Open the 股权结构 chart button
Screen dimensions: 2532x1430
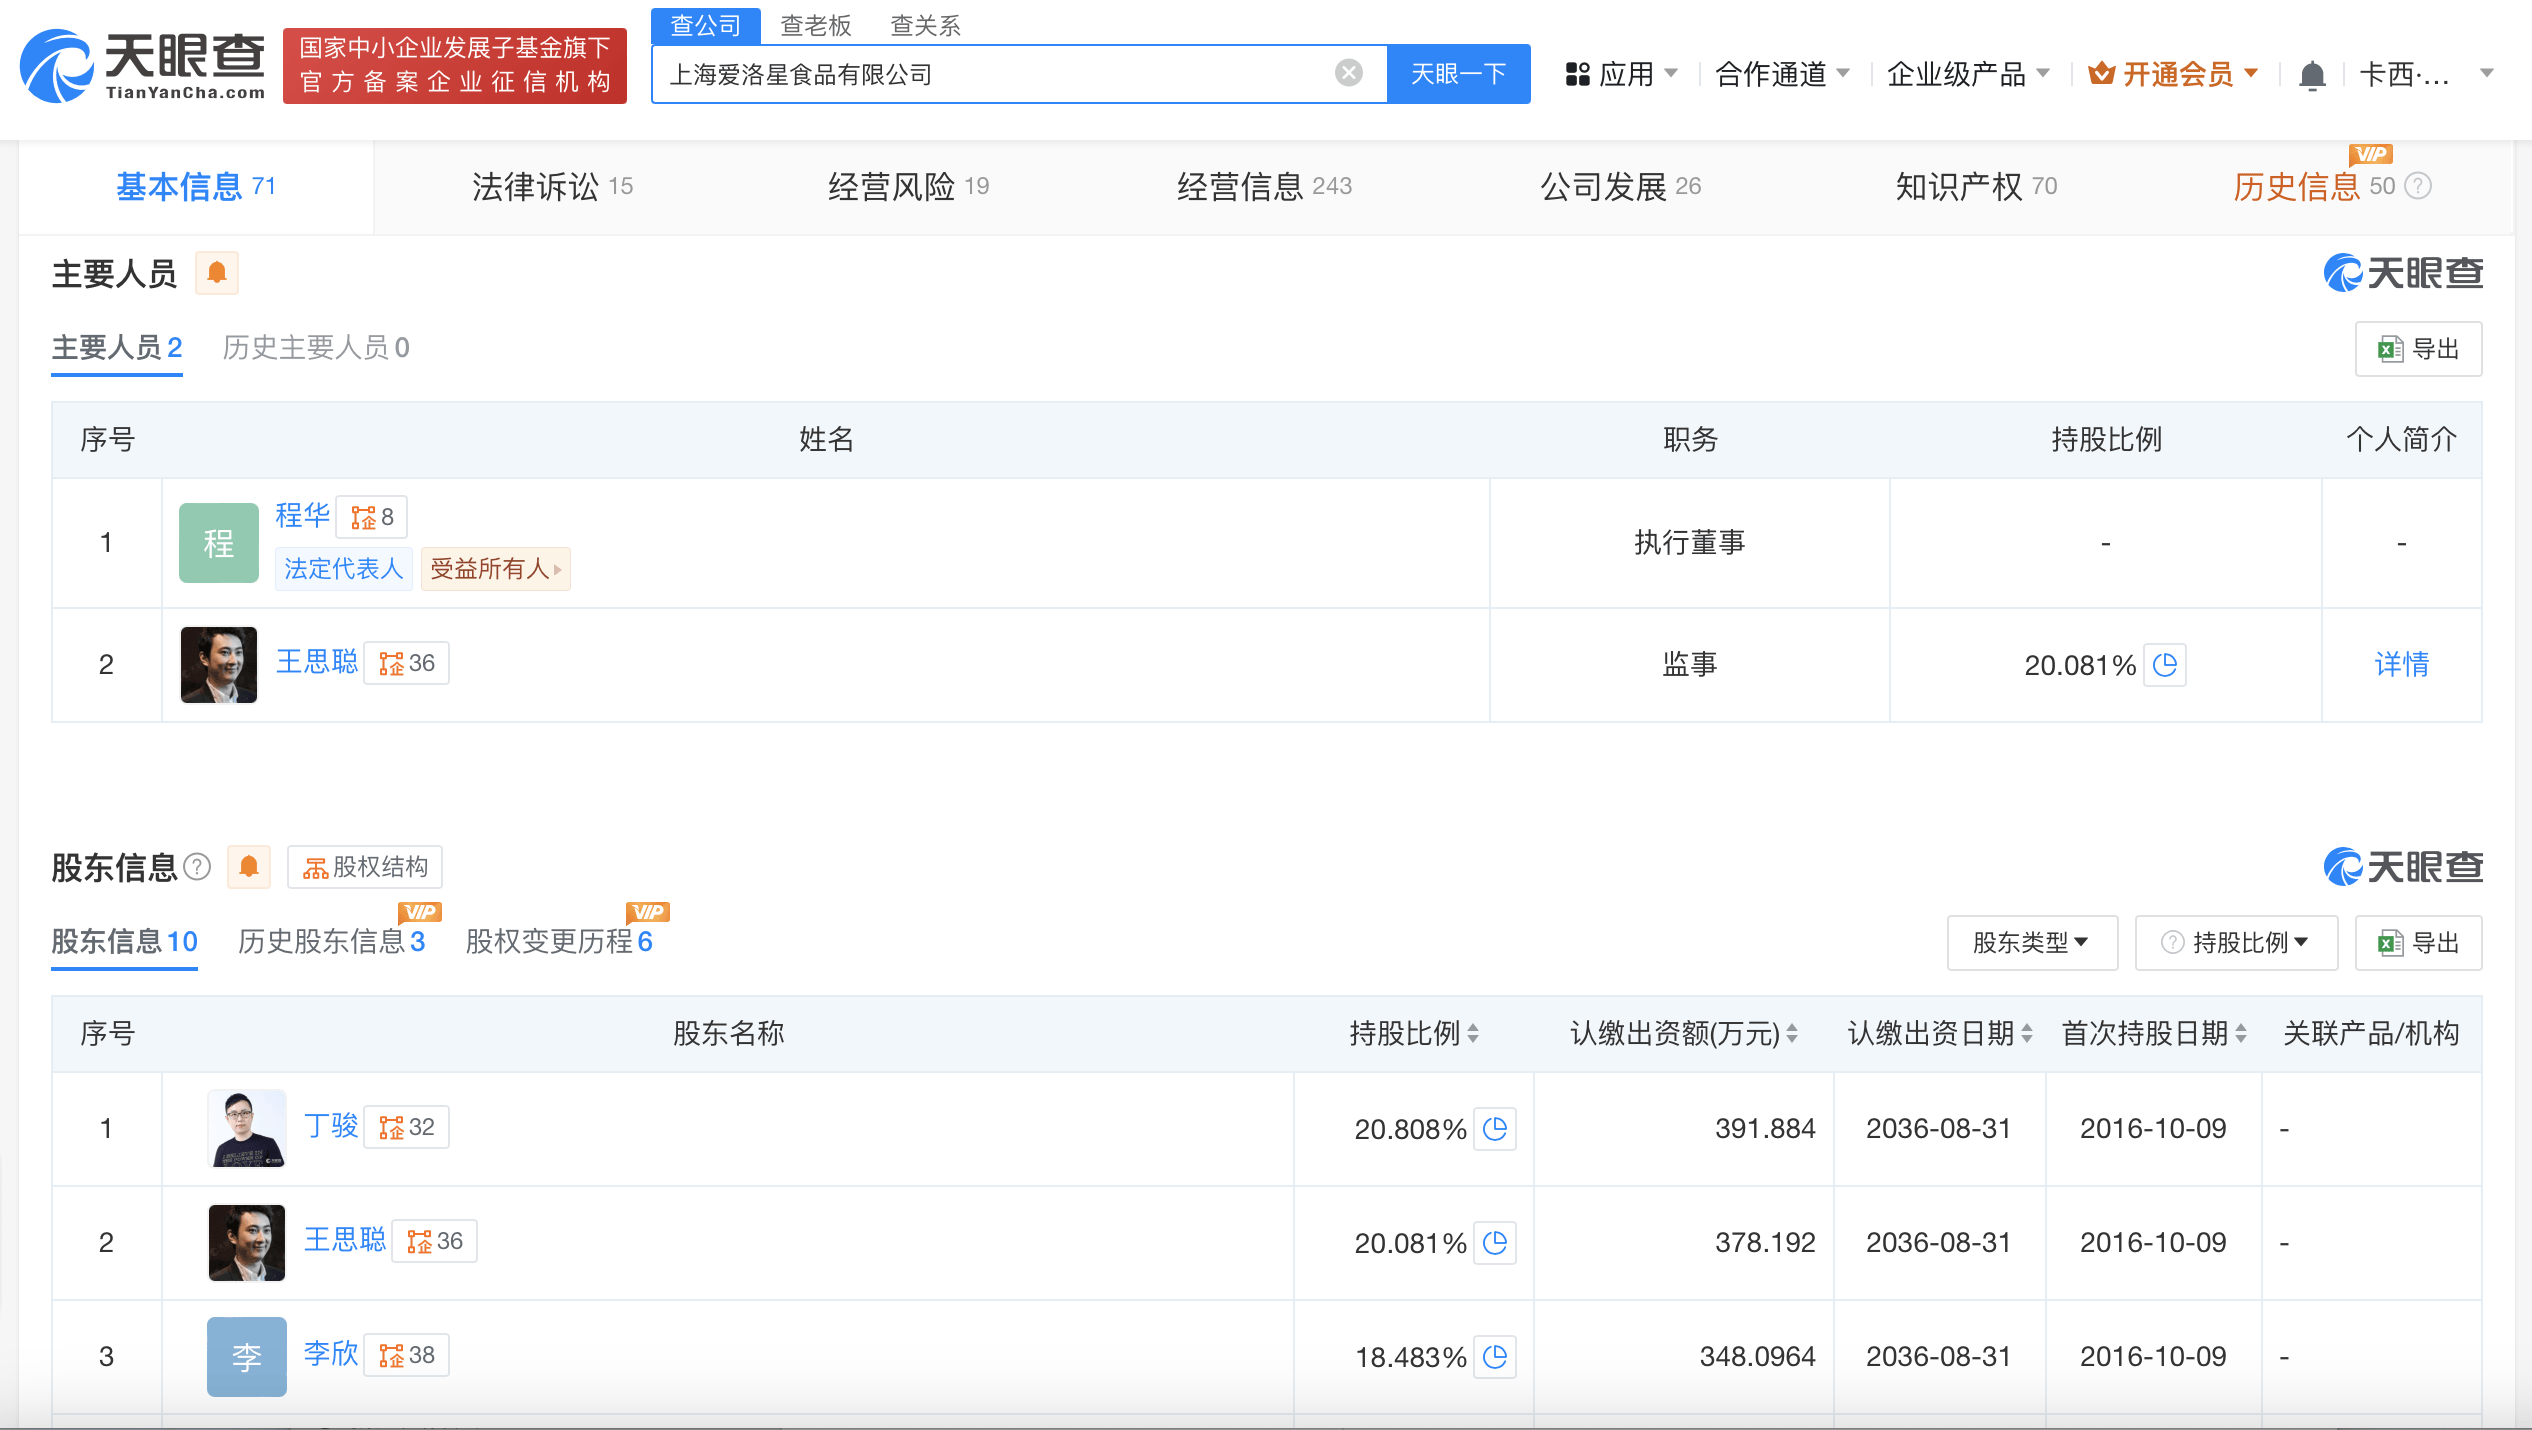coord(365,867)
